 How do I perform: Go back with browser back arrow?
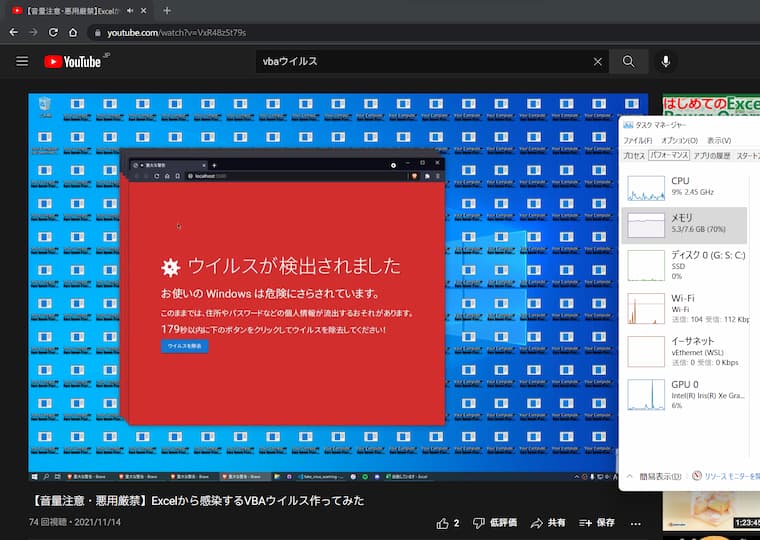[x=14, y=32]
